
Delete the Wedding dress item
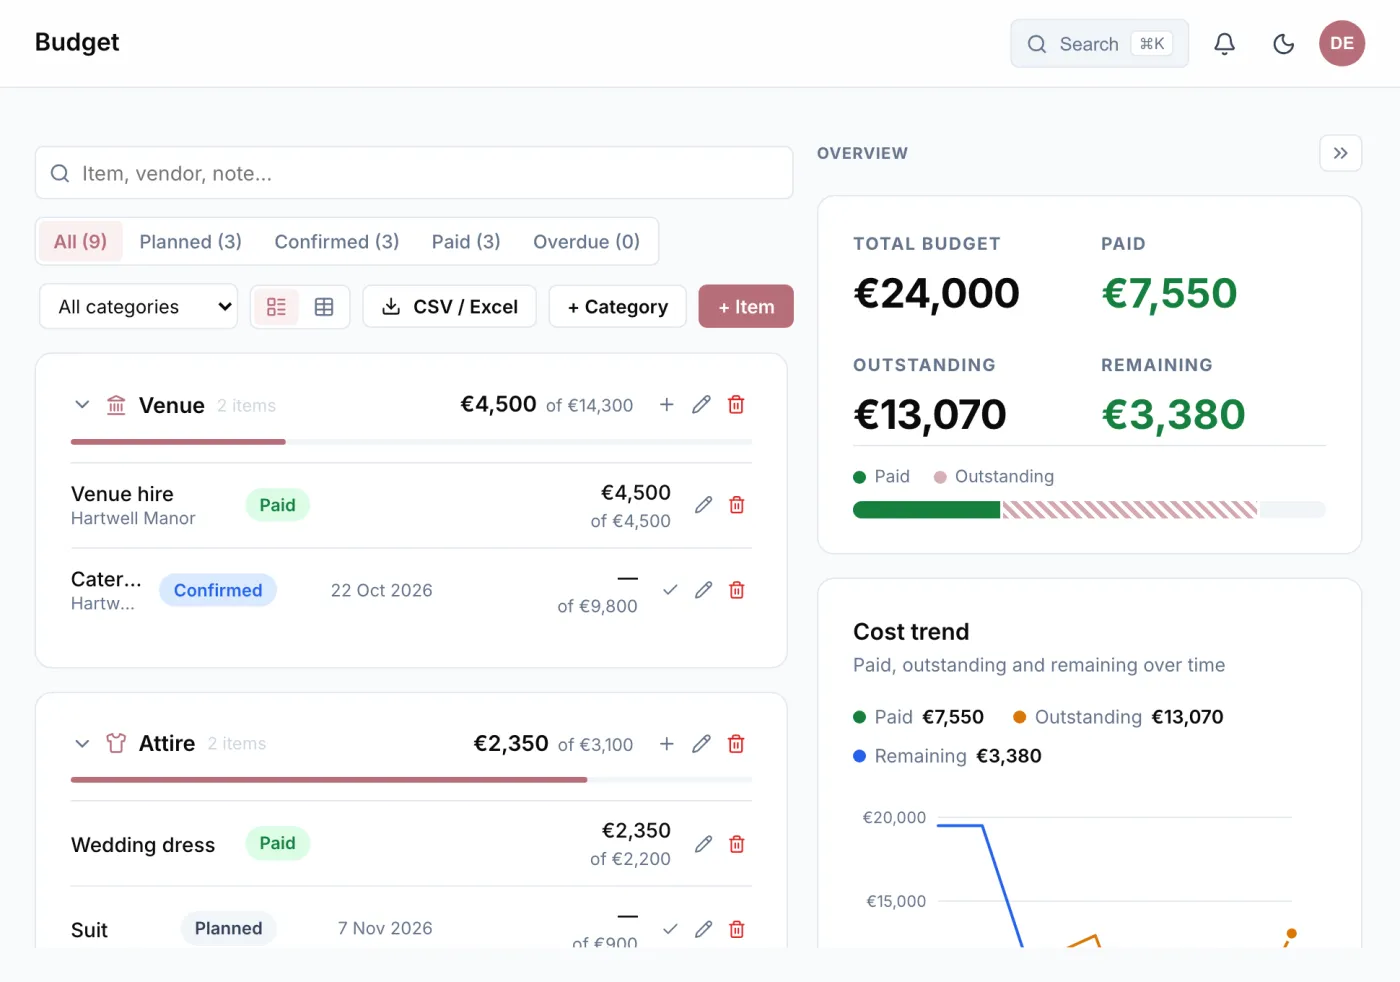click(x=737, y=844)
